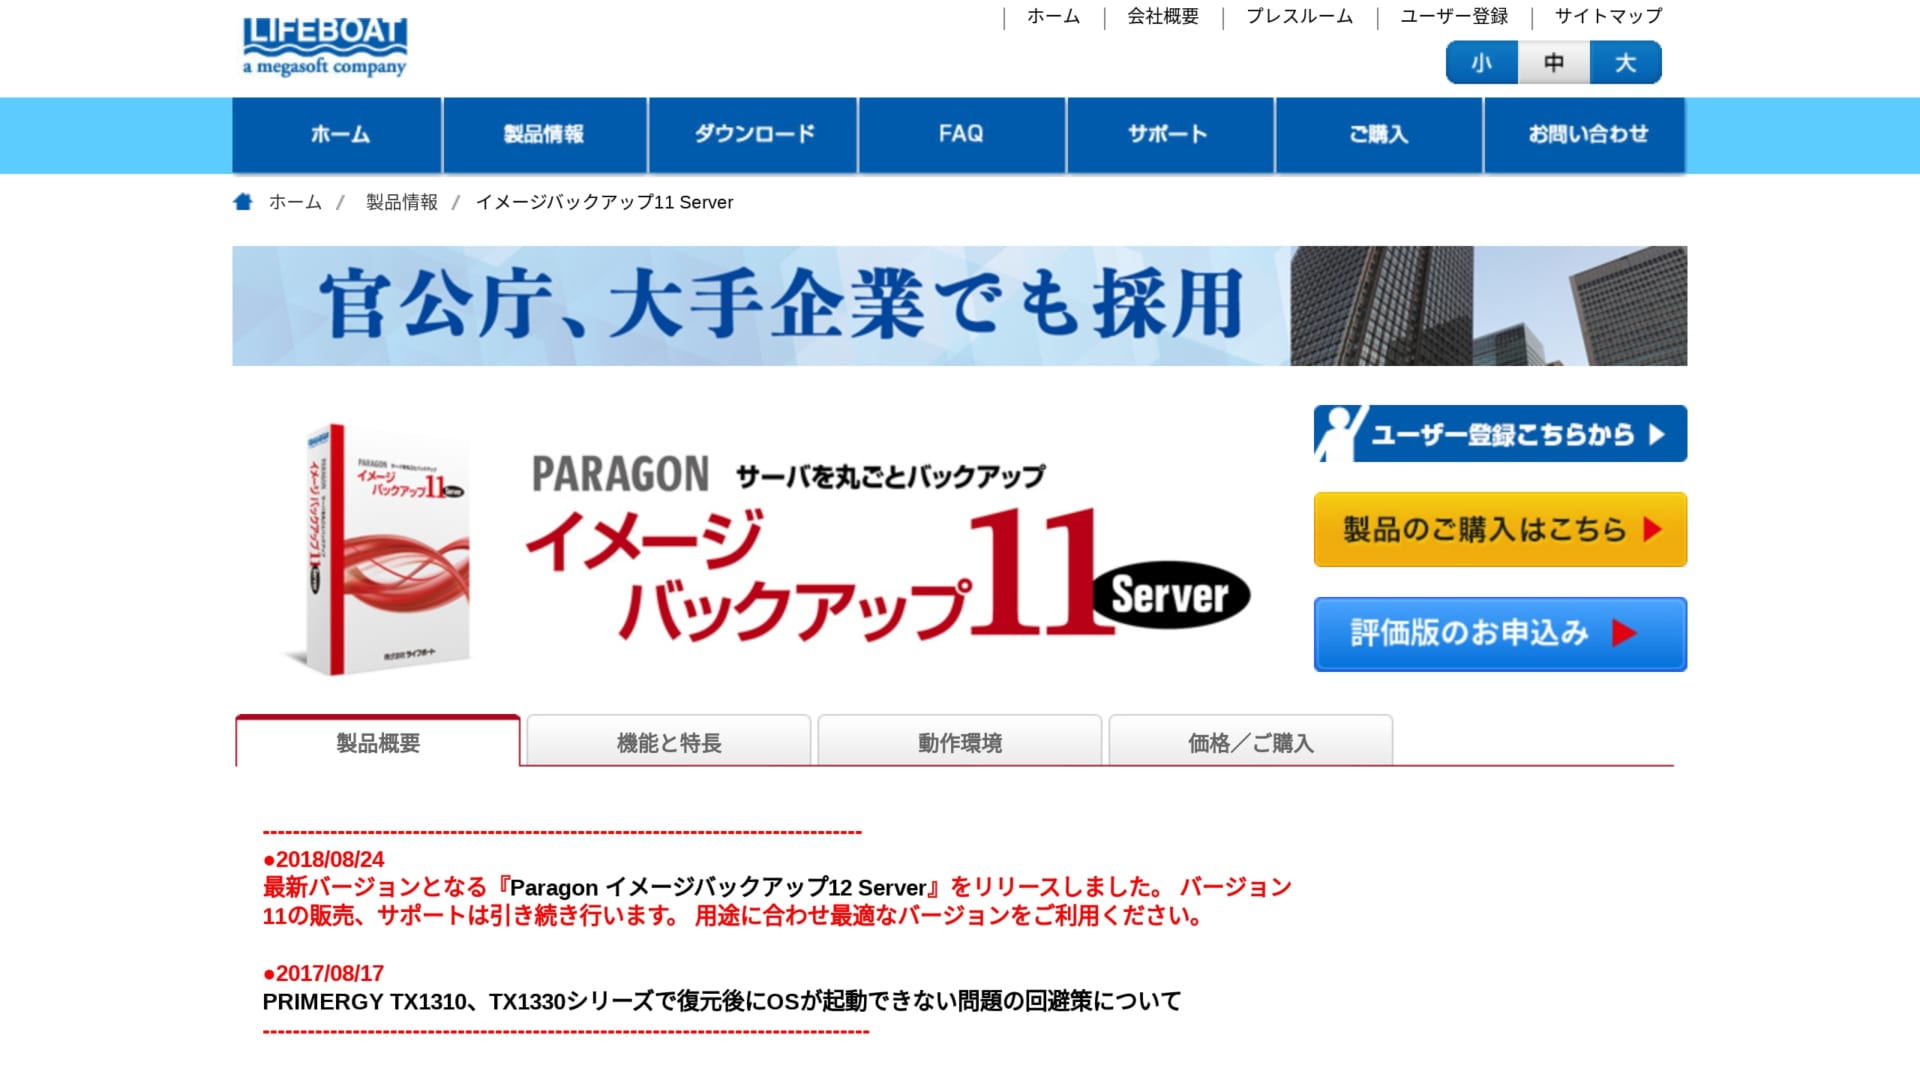The height and width of the screenshot is (1080, 1920).
Task: Click the イメージバックアップ11 Server product title logo
Action: pyautogui.click(x=888, y=548)
